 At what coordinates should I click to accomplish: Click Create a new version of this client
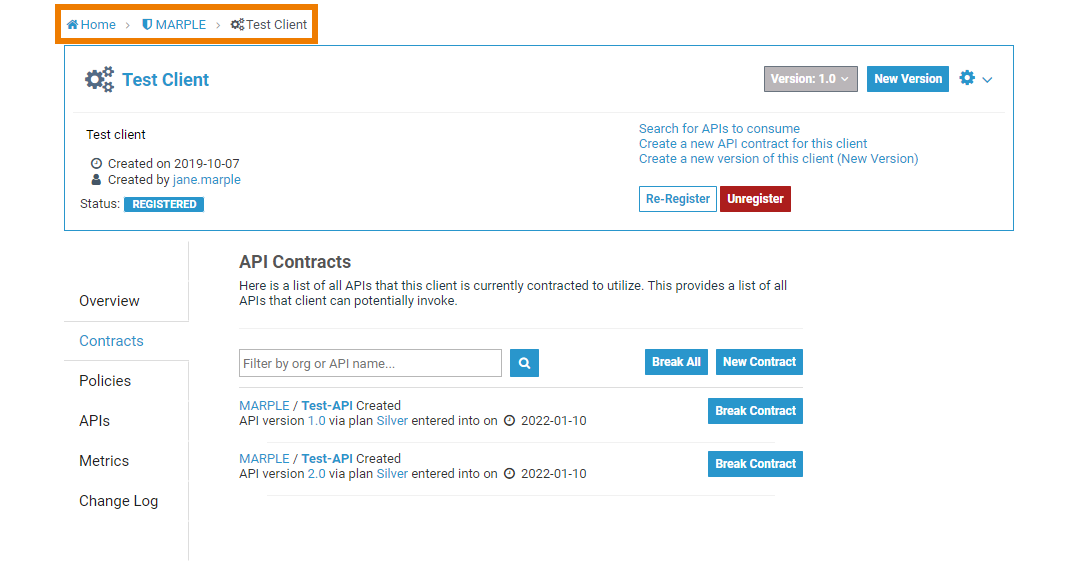pyautogui.click(x=778, y=159)
